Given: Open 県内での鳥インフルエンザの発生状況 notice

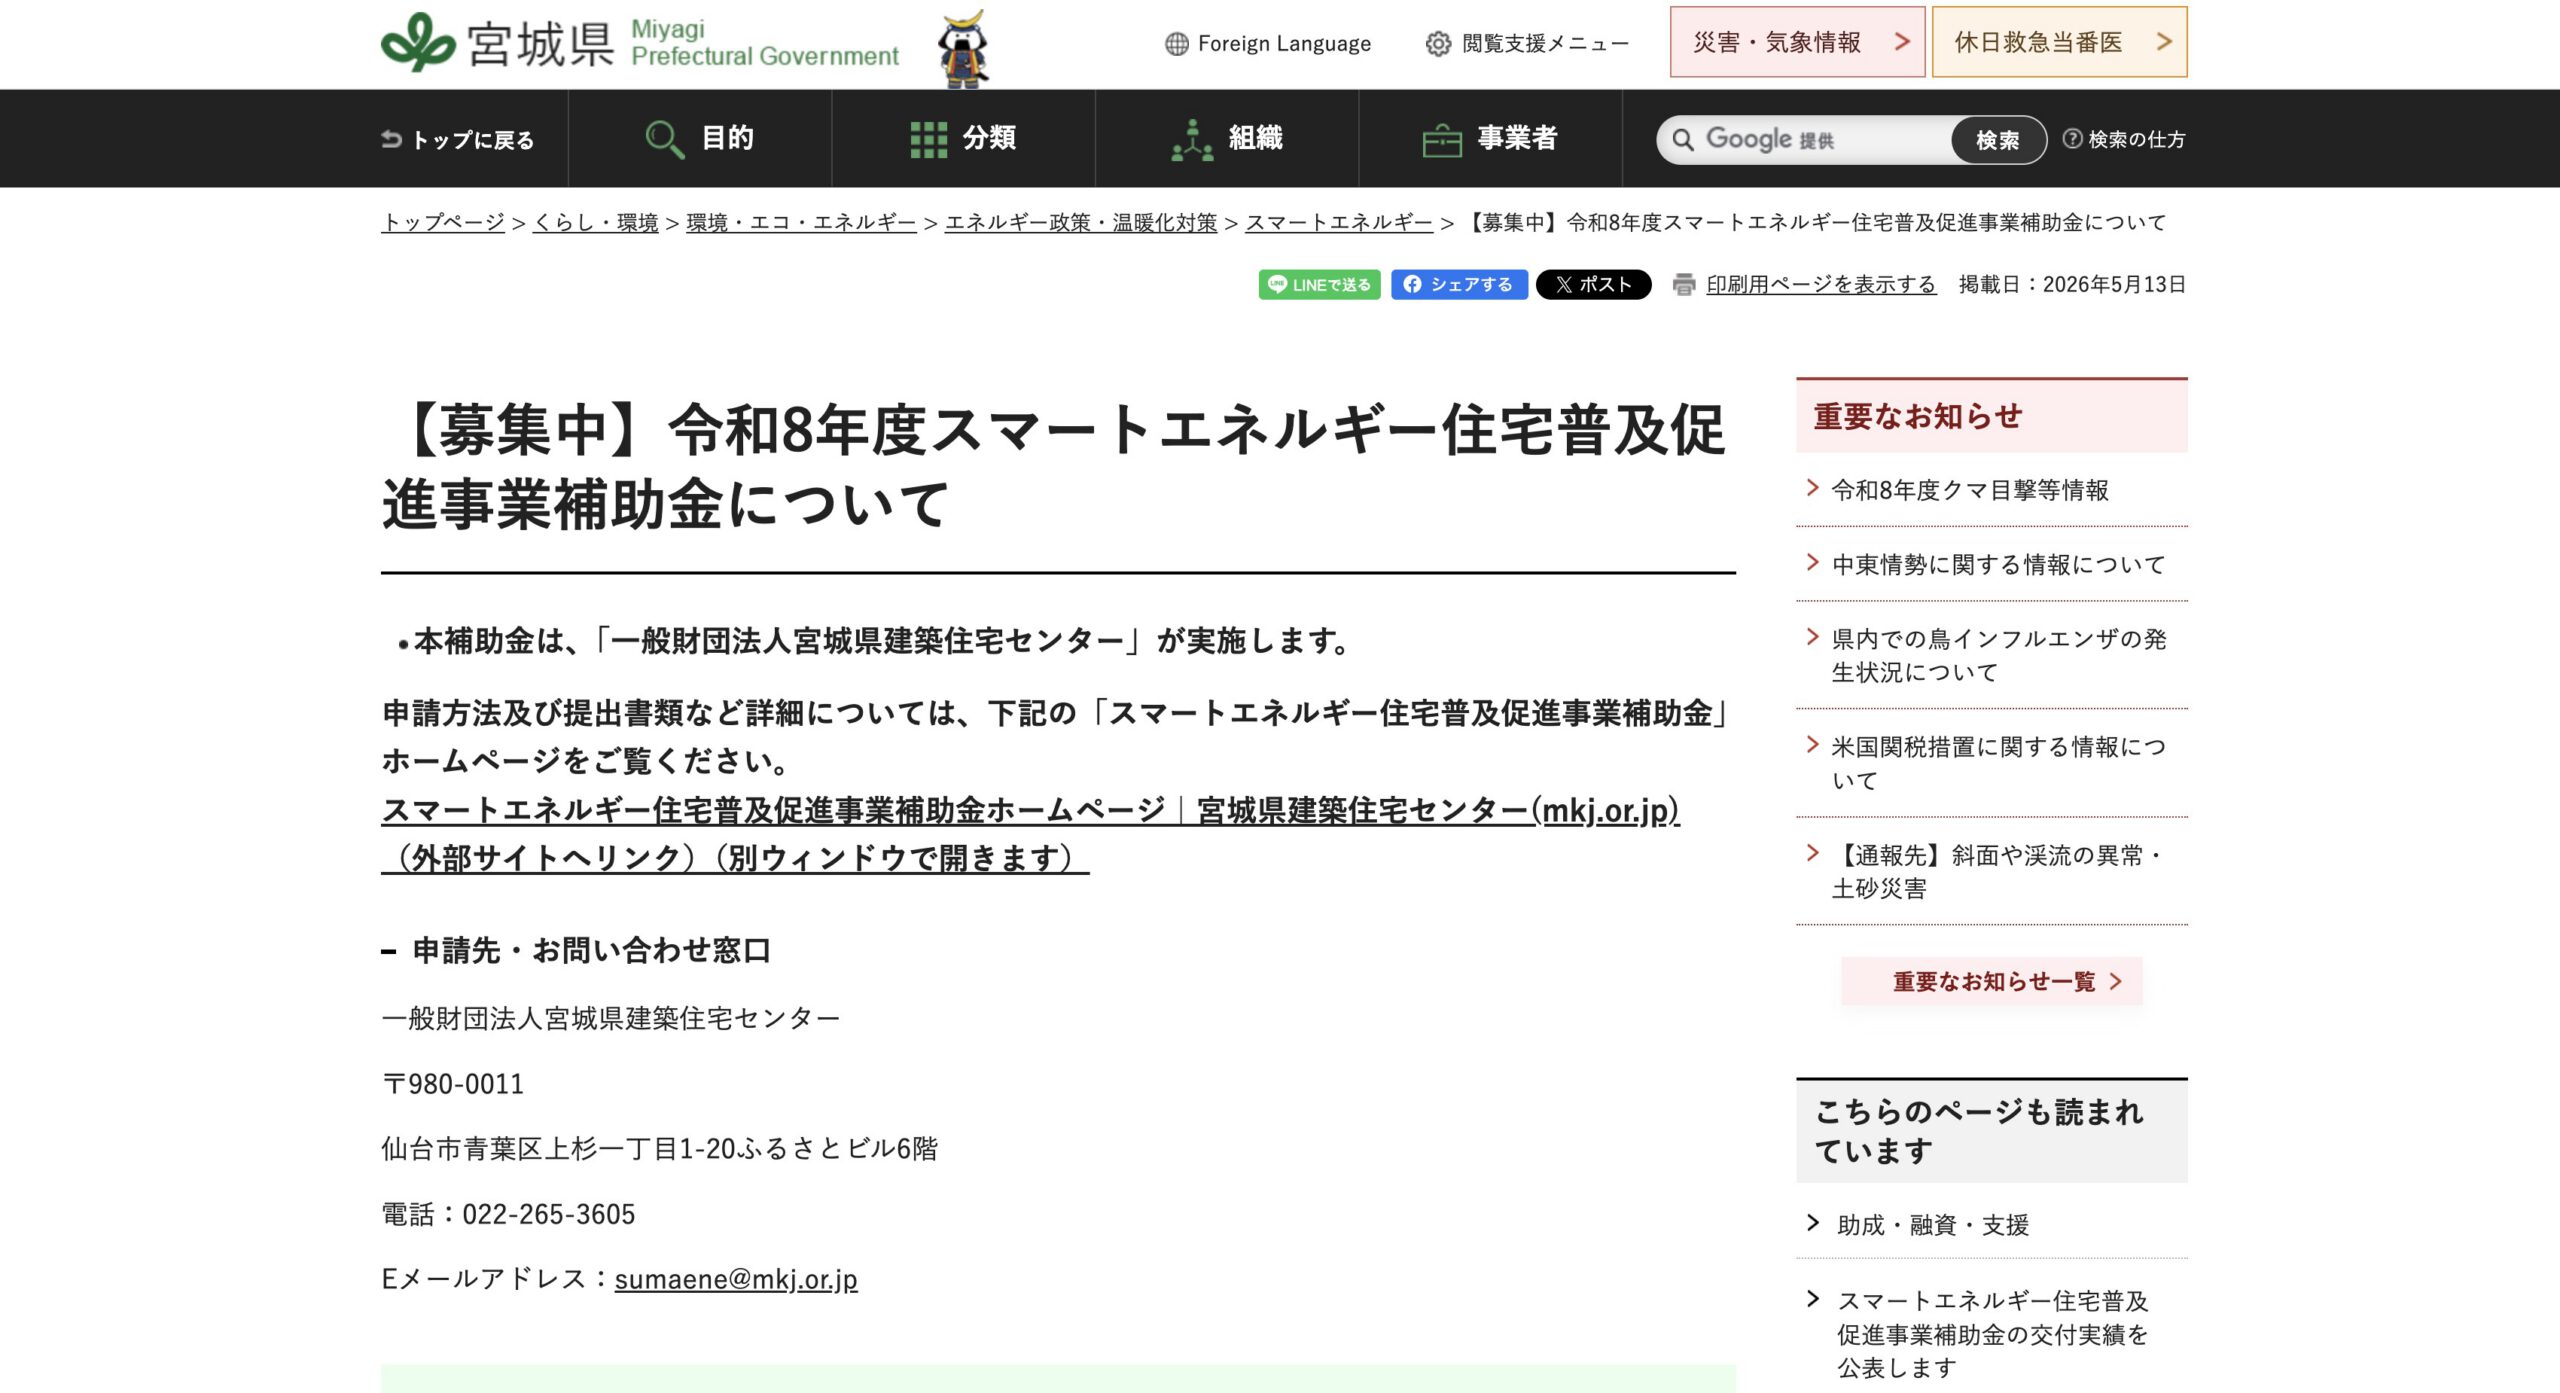Looking at the screenshot, I should [1998, 655].
